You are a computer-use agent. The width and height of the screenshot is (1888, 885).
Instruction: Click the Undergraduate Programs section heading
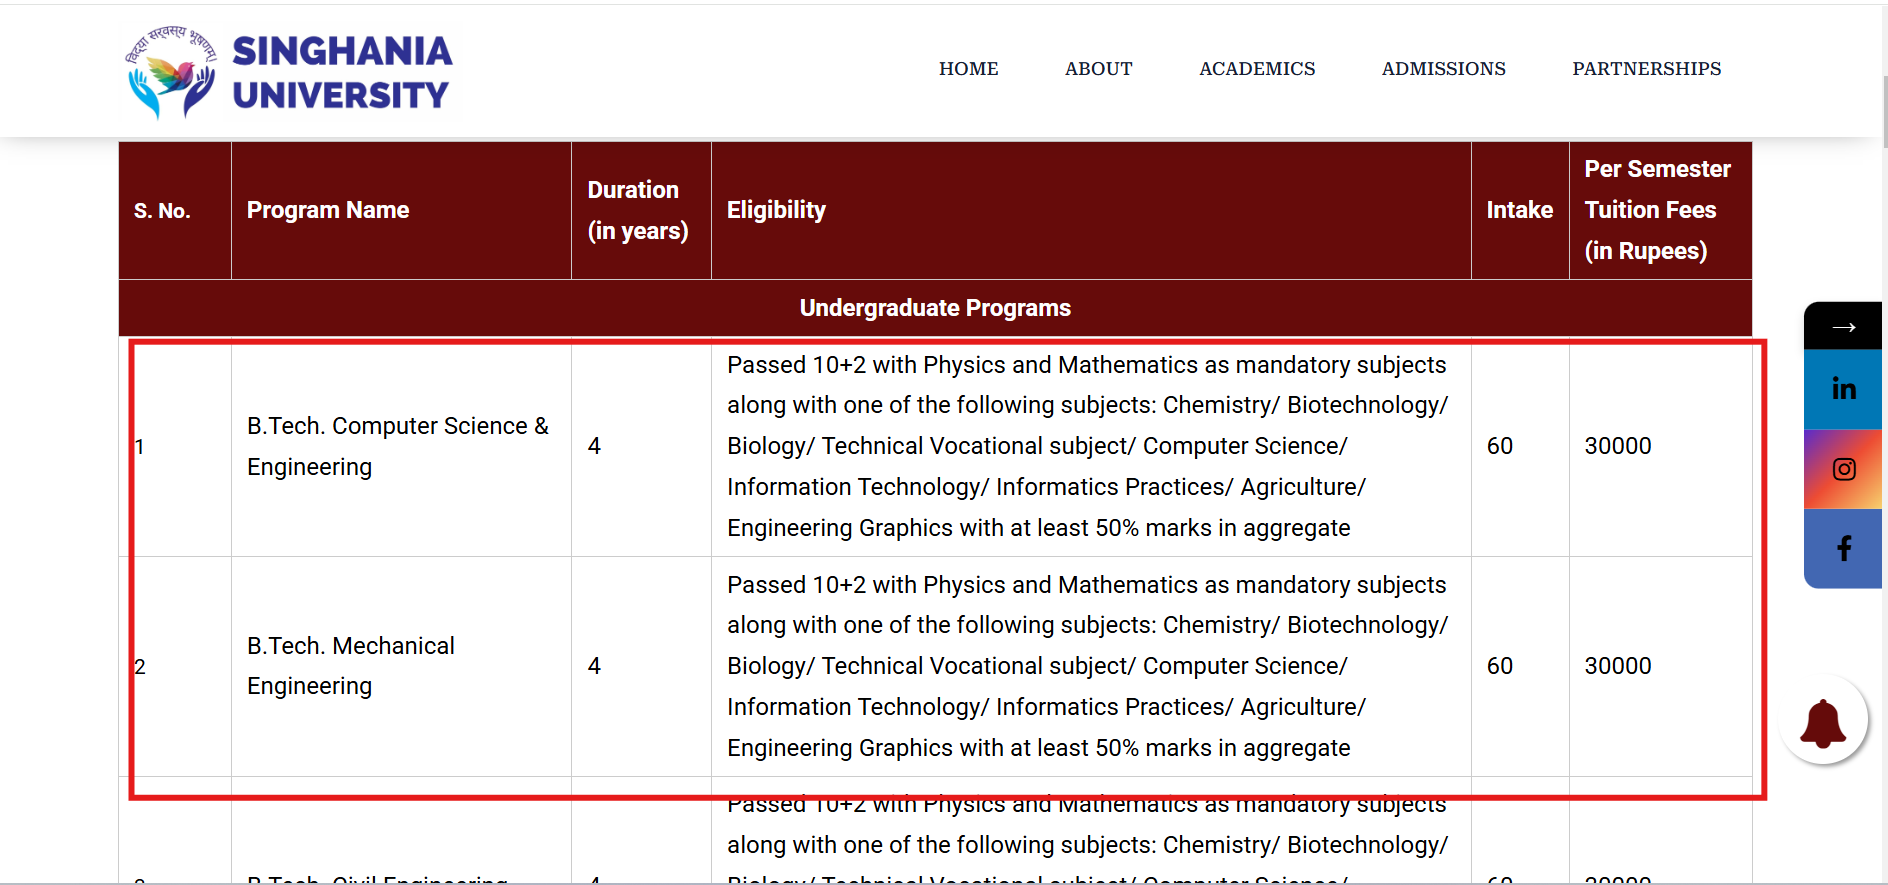(935, 308)
